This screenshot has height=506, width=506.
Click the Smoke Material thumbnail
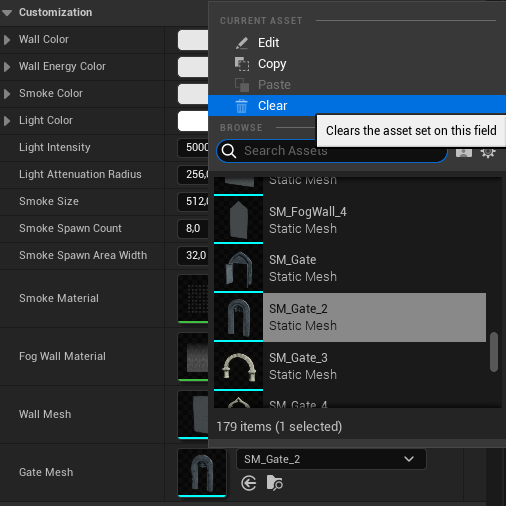(193, 299)
